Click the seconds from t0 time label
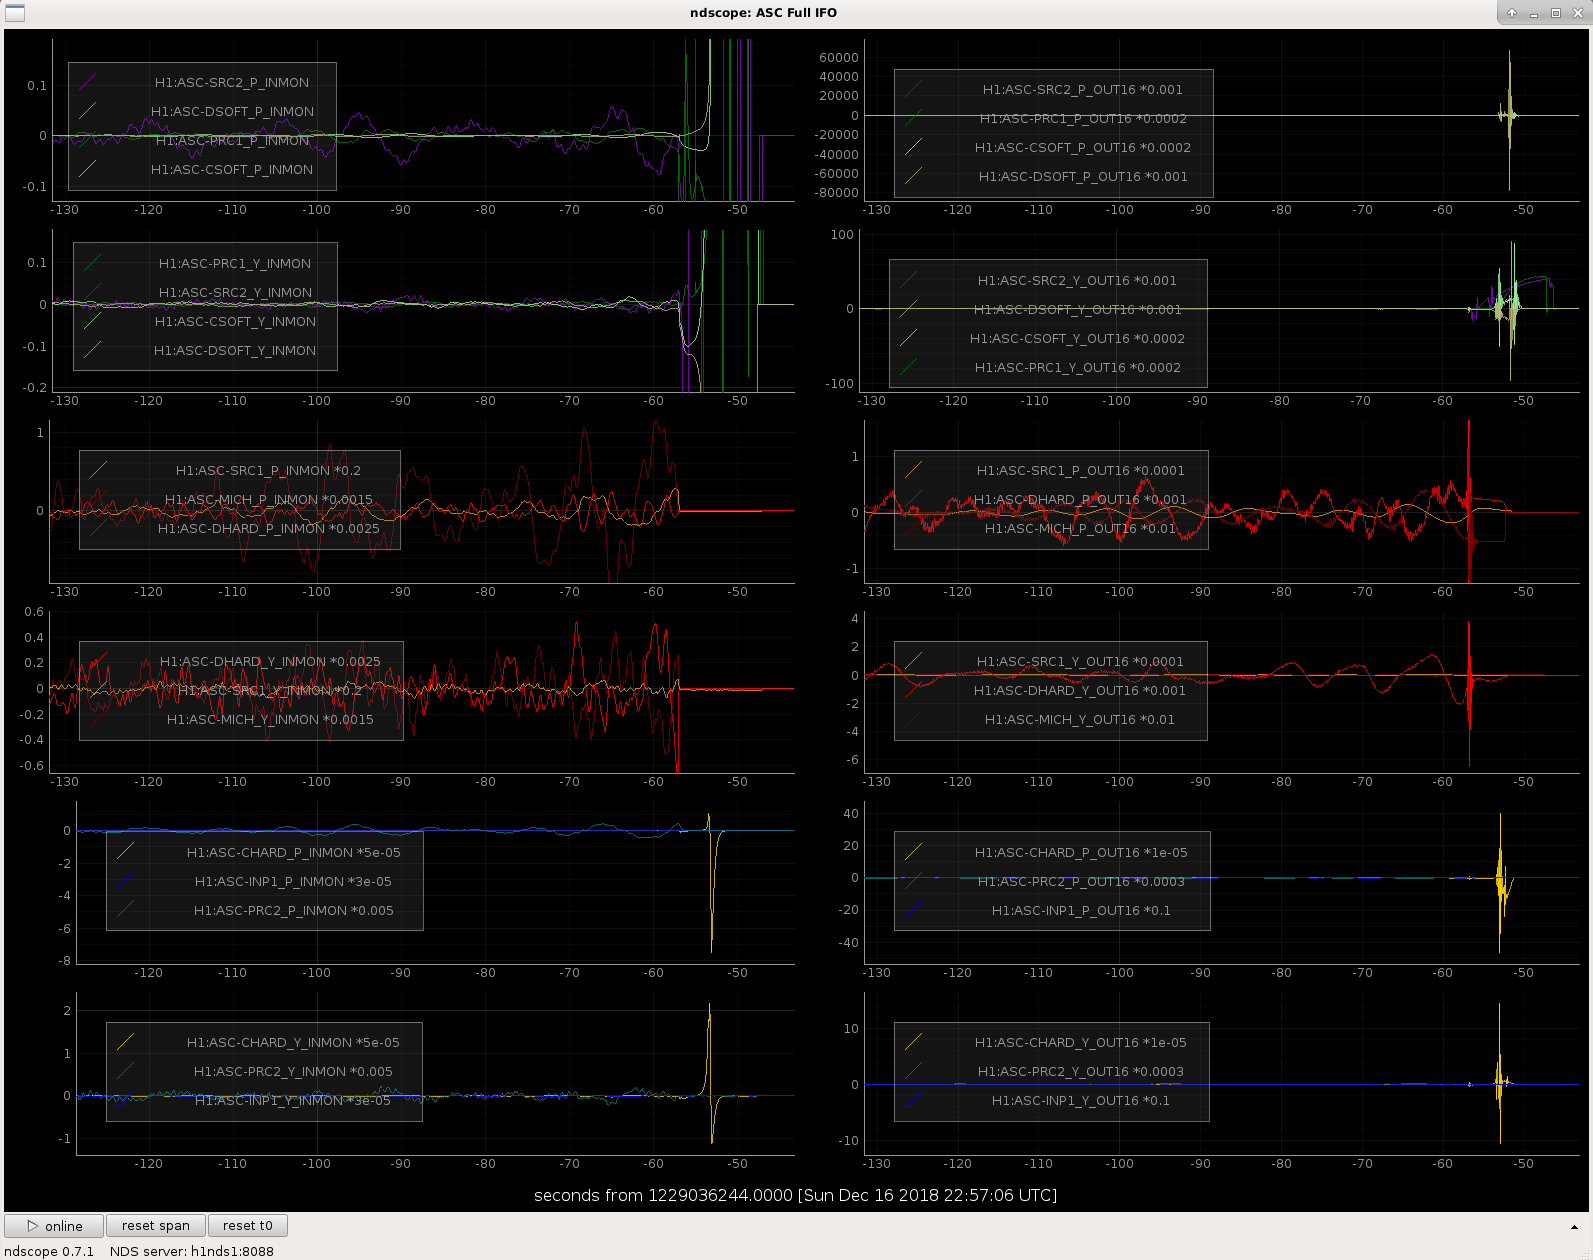The height and width of the screenshot is (1260, 1593). [x=795, y=1195]
